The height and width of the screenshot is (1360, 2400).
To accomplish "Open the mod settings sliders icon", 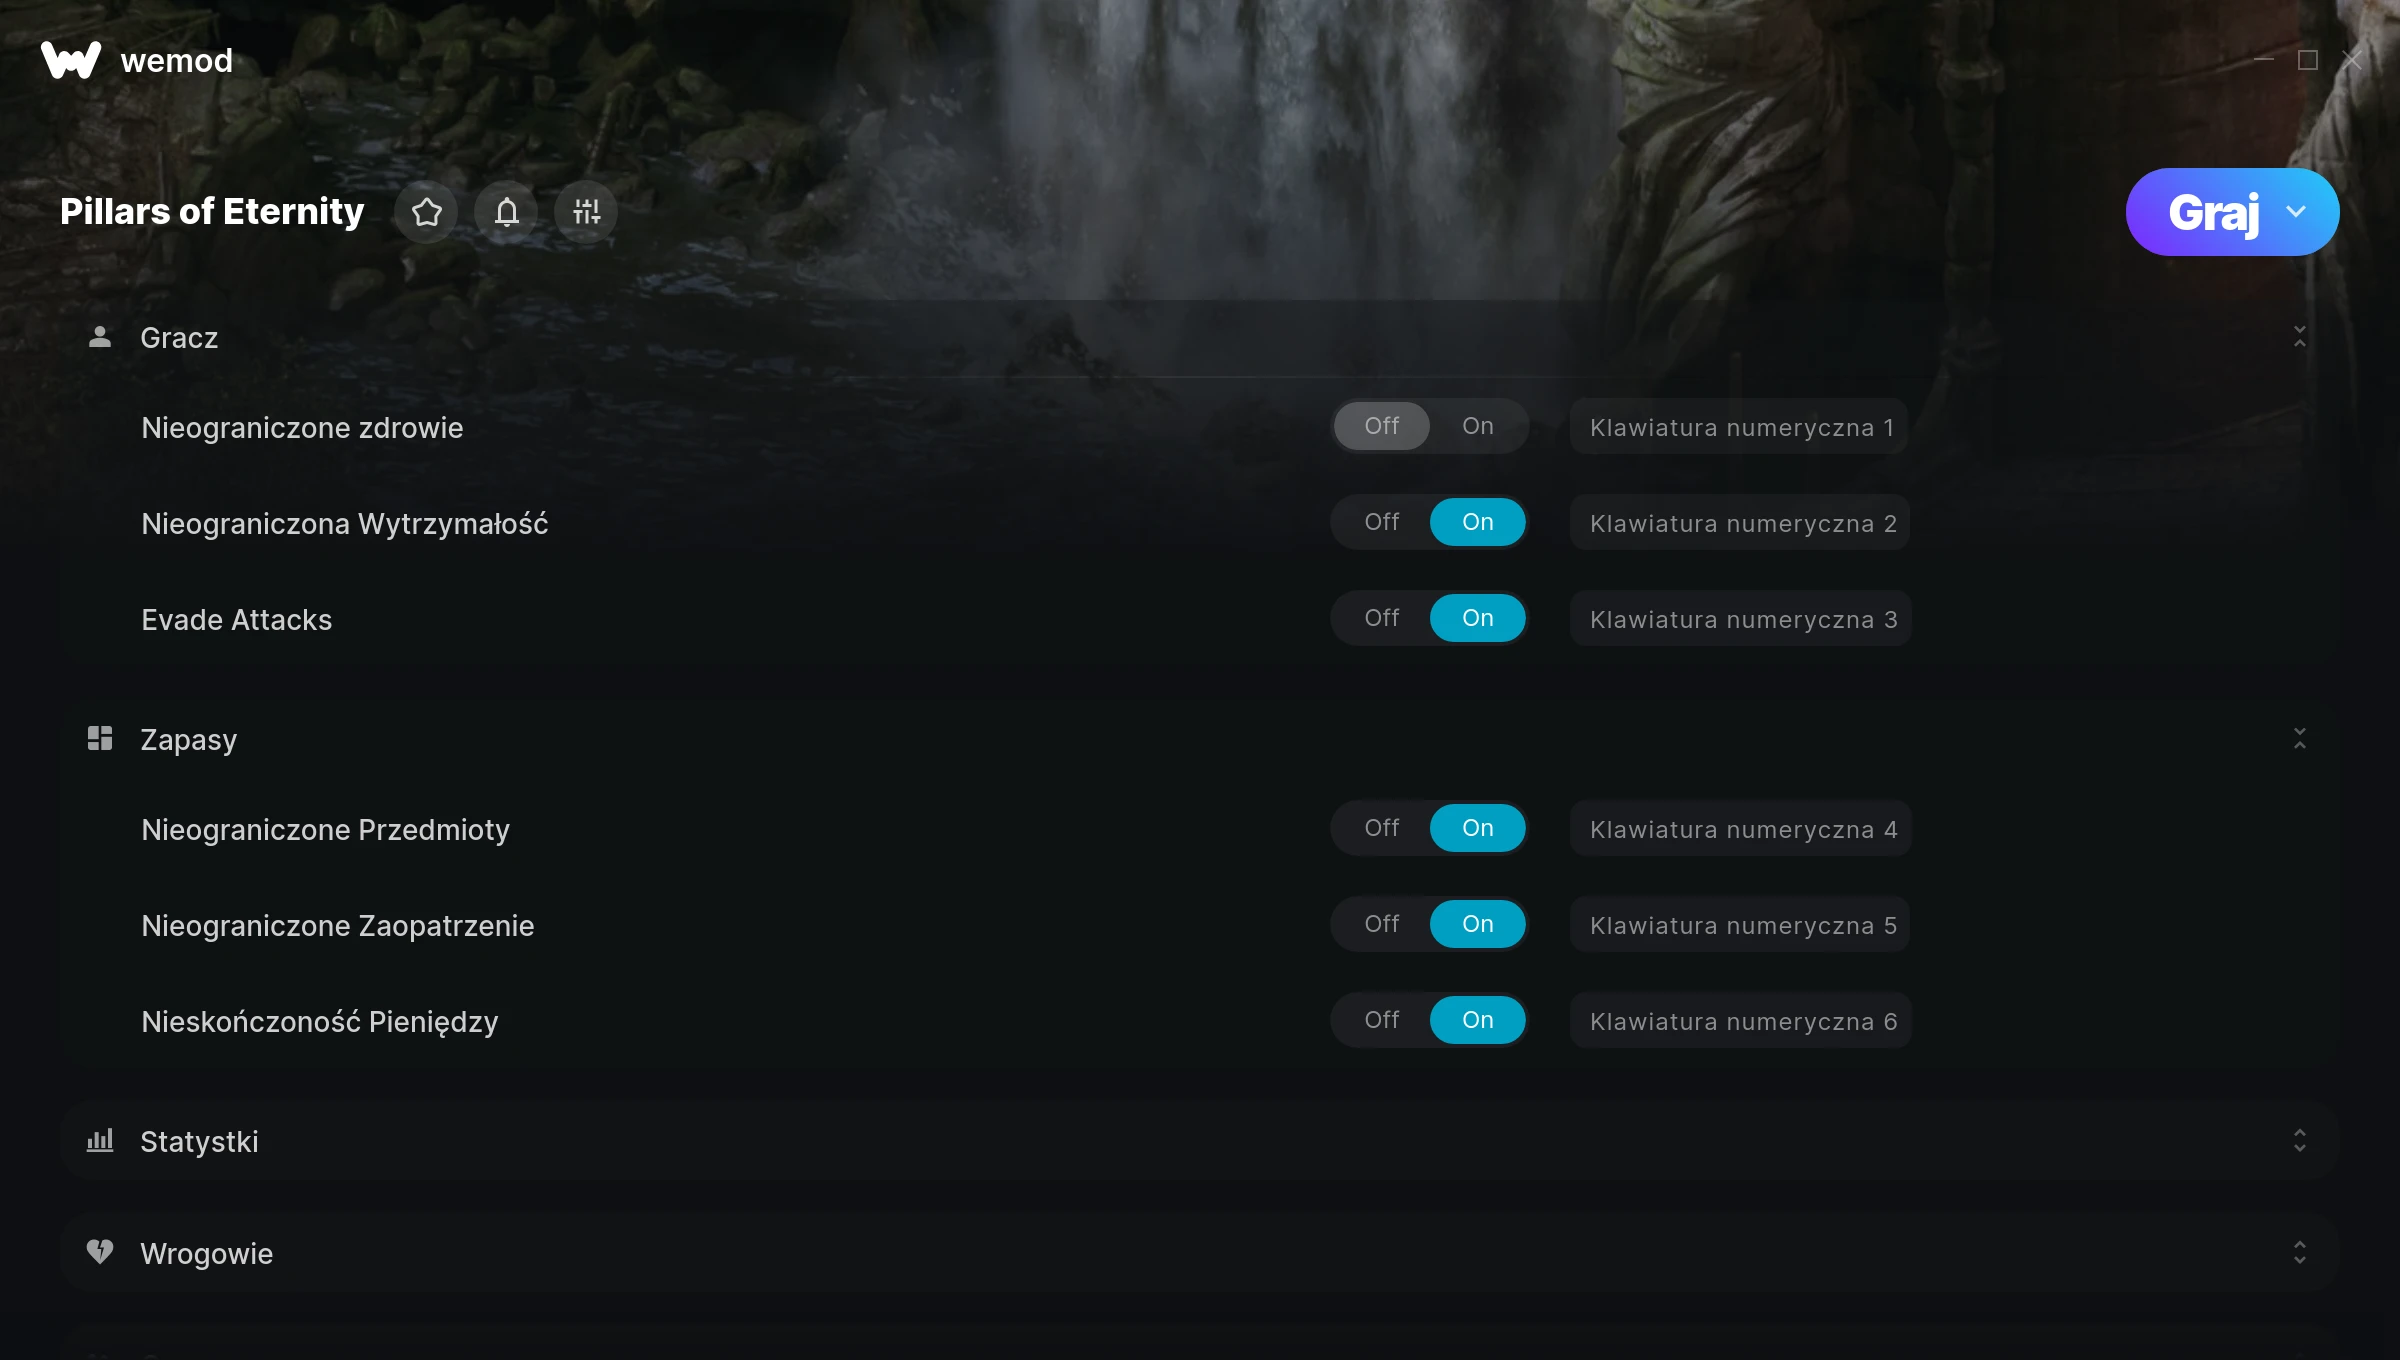I will tap(586, 212).
